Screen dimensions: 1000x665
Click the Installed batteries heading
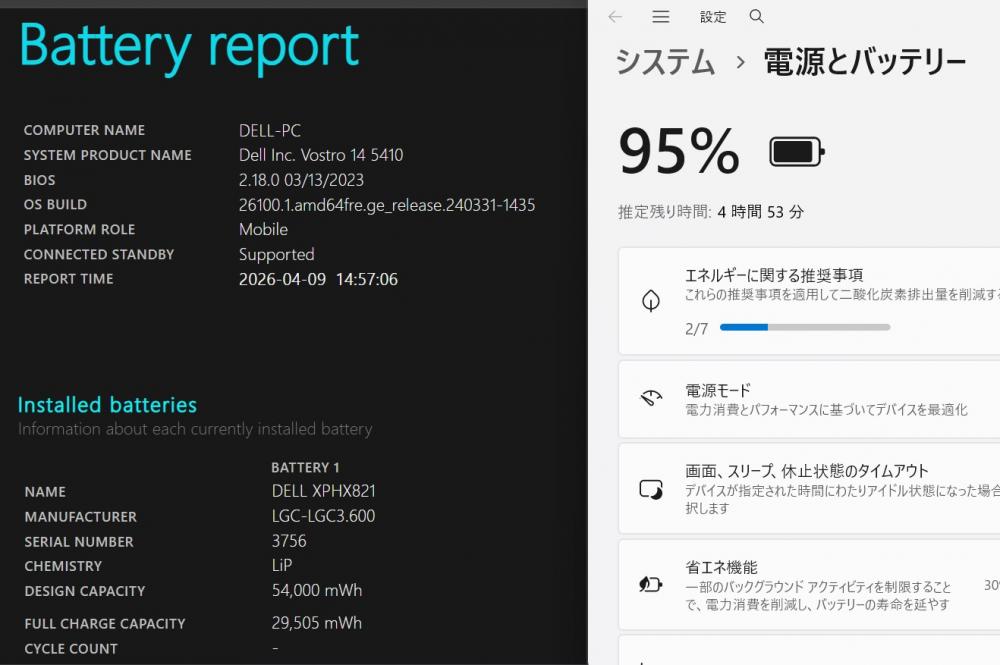[x=107, y=405]
